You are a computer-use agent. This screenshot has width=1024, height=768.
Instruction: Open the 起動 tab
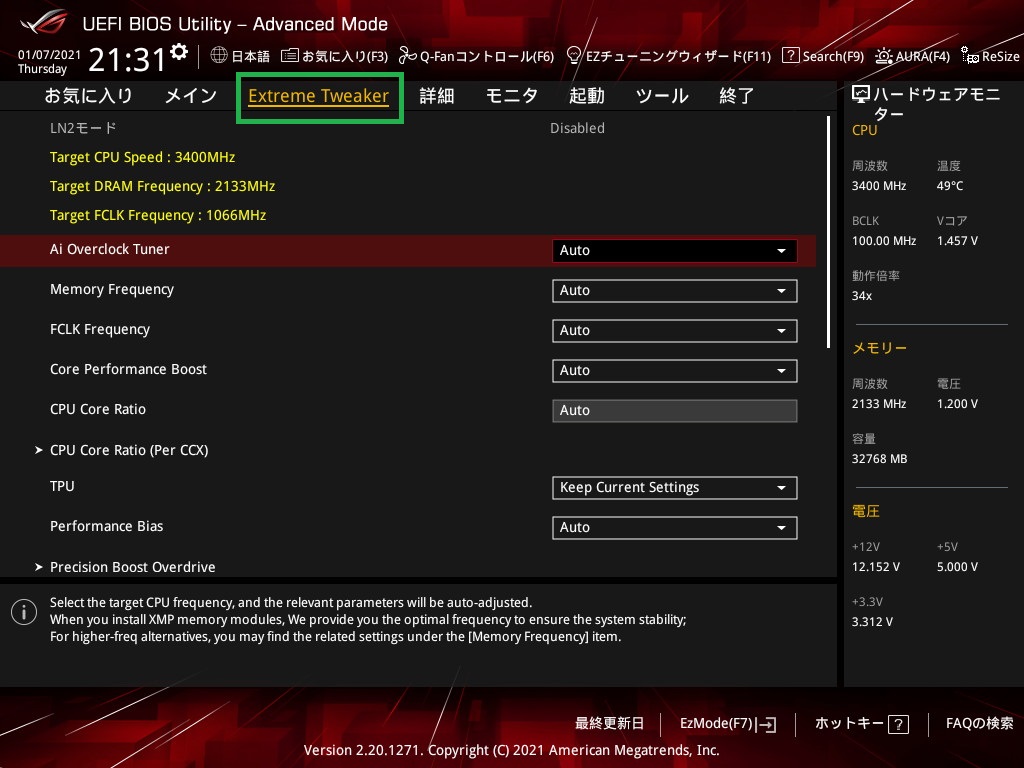(586, 96)
